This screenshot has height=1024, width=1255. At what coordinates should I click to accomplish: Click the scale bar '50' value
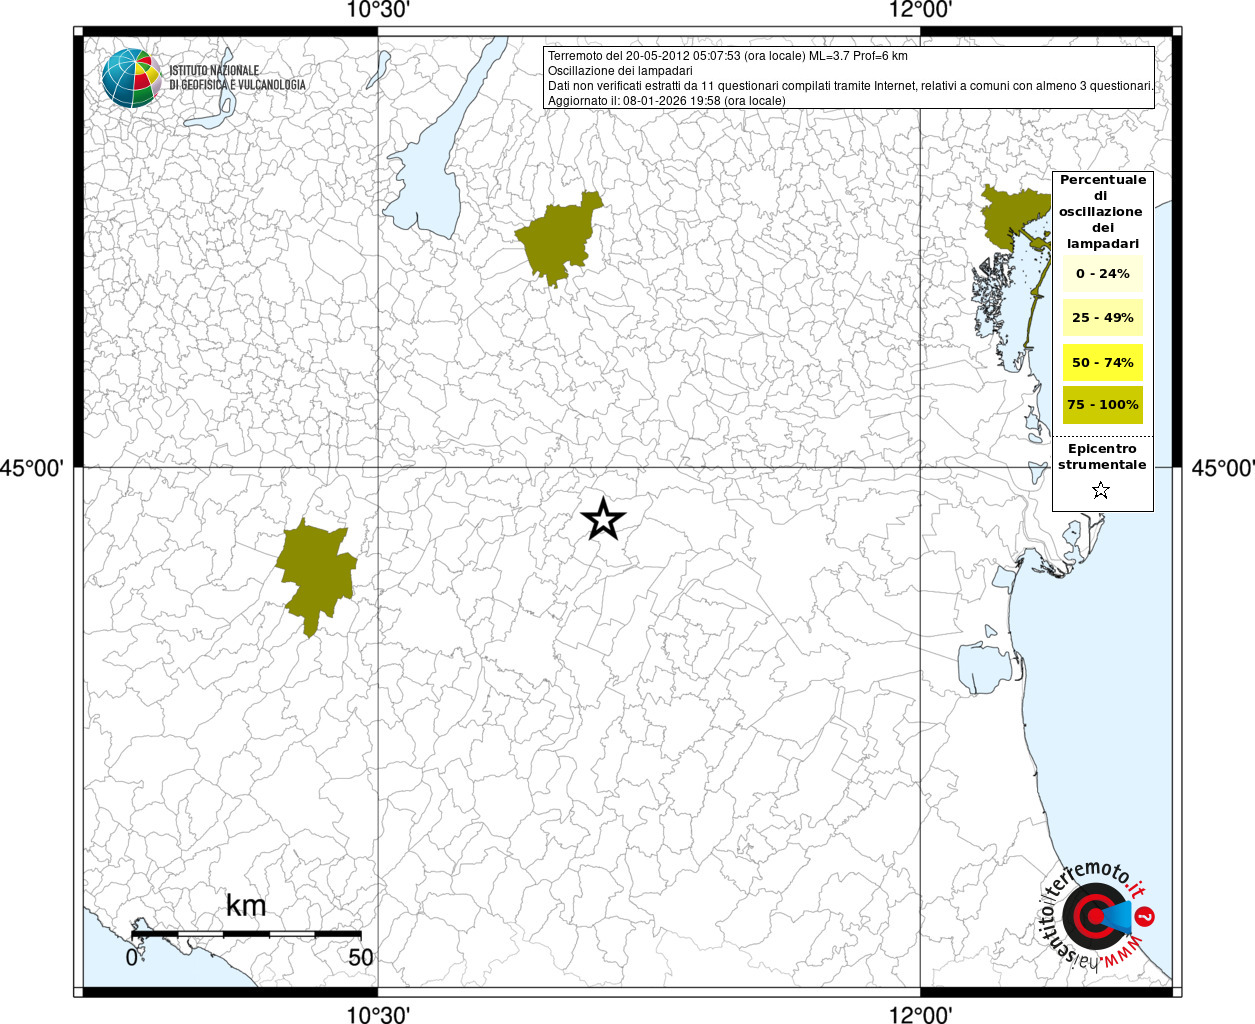pos(361,957)
